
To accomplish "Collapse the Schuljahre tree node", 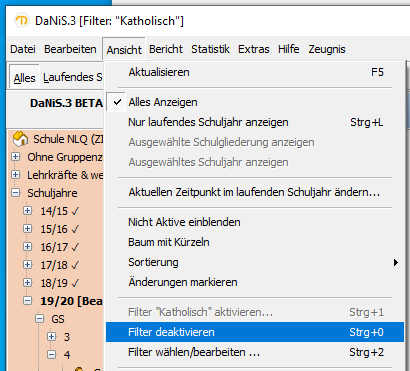I will pyautogui.click(x=15, y=193).
